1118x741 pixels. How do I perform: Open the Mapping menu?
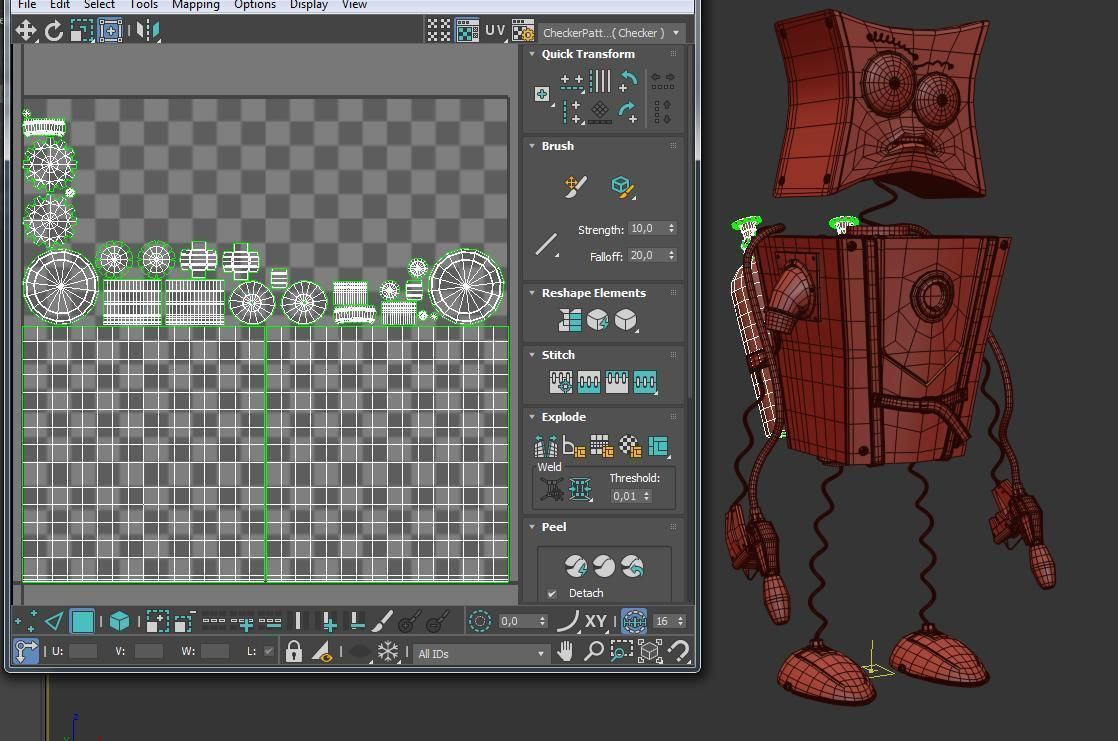(195, 5)
